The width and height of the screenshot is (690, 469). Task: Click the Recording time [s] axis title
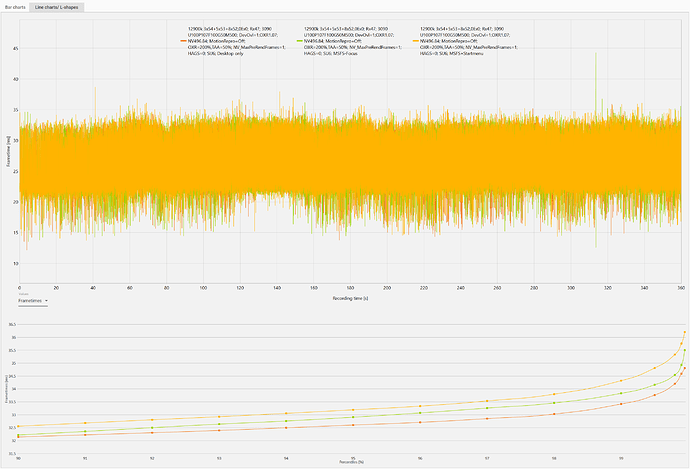coord(351,297)
